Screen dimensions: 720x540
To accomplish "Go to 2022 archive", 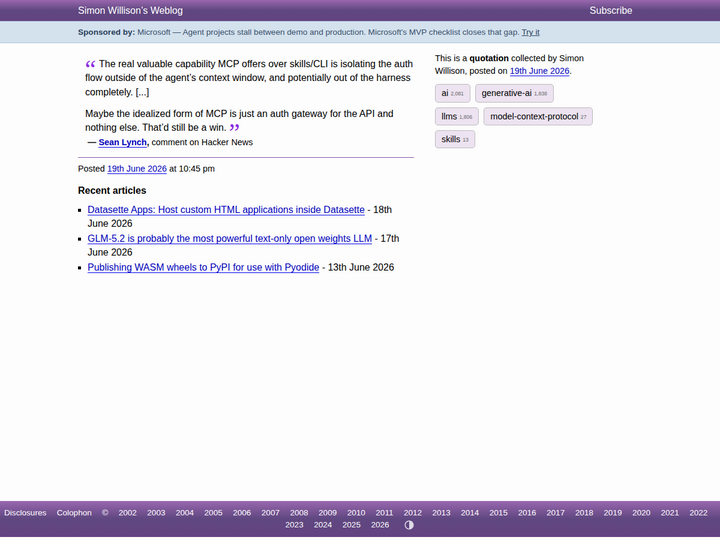I will coord(698,513).
